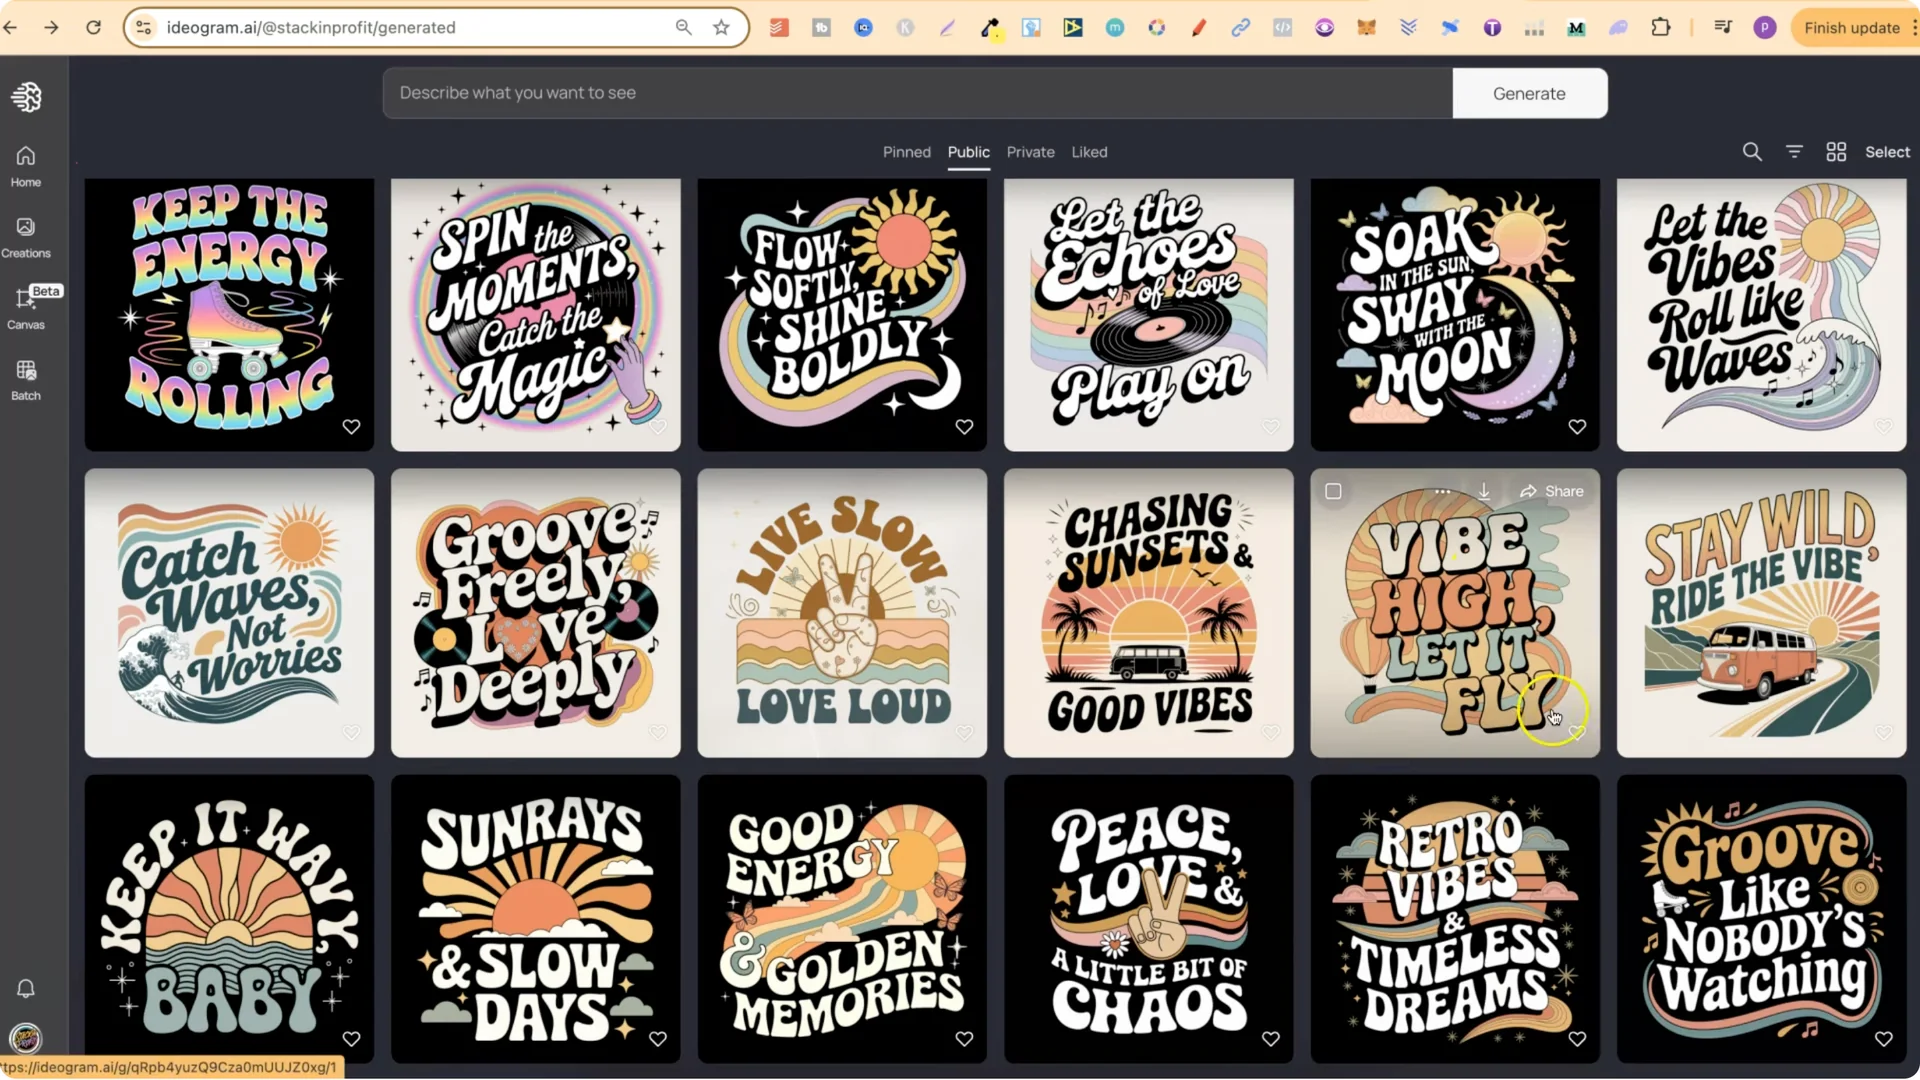Open the browser extensions menu
This screenshot has height=1080, width=1920.
[x=1661, y=27]
